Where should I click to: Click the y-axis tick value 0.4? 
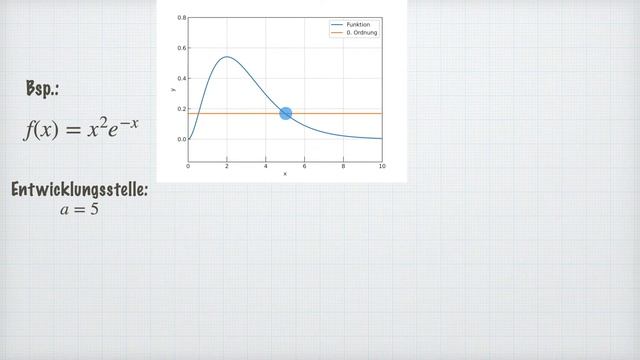click(x=182, y=78)
